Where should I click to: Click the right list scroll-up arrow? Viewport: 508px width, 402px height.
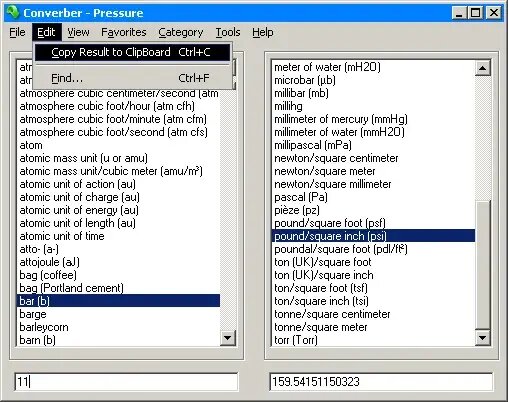(x=482, y=68)
